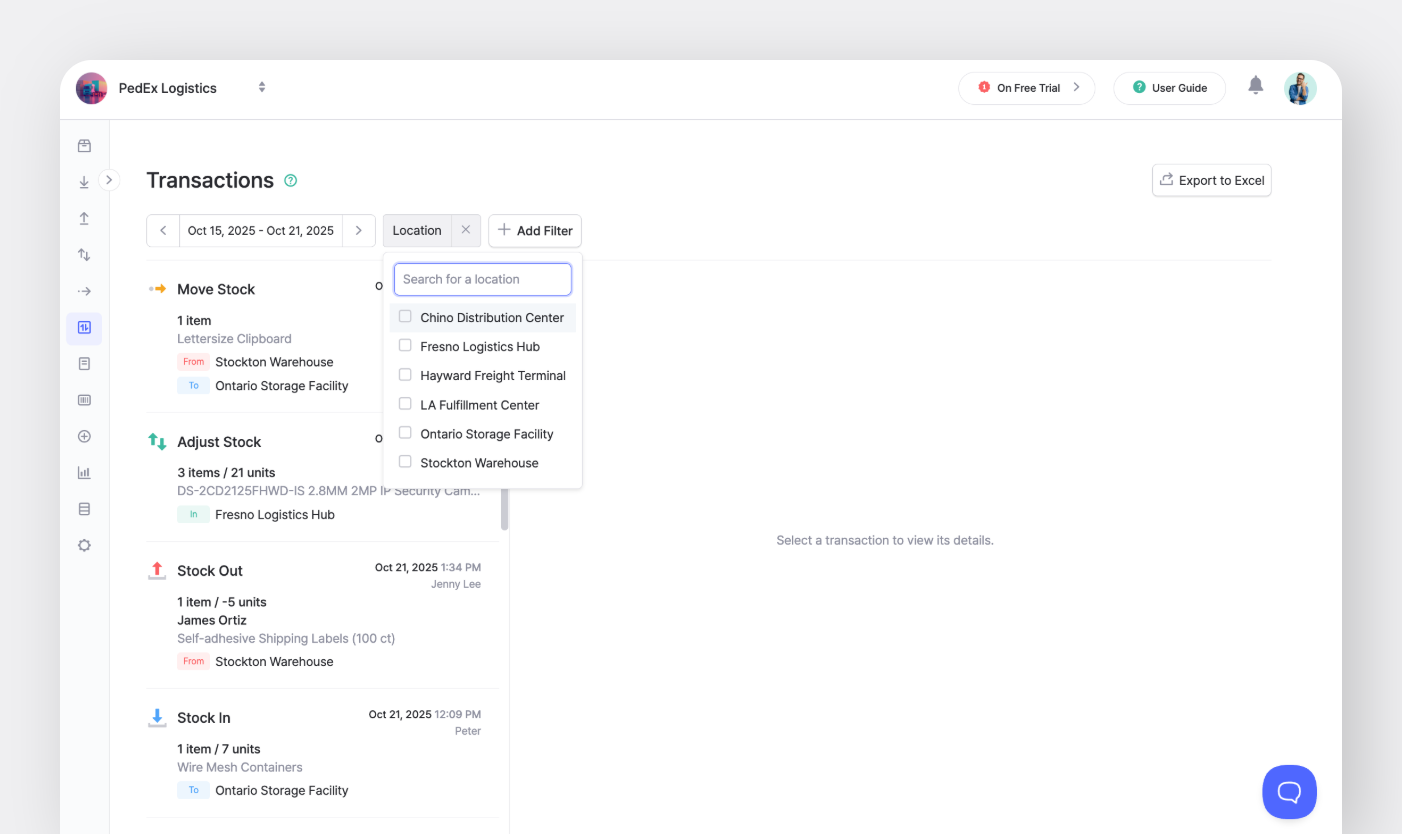Open the Add Filter button
The height and width of the screenshot is (834, 1402).
(535, 230)
